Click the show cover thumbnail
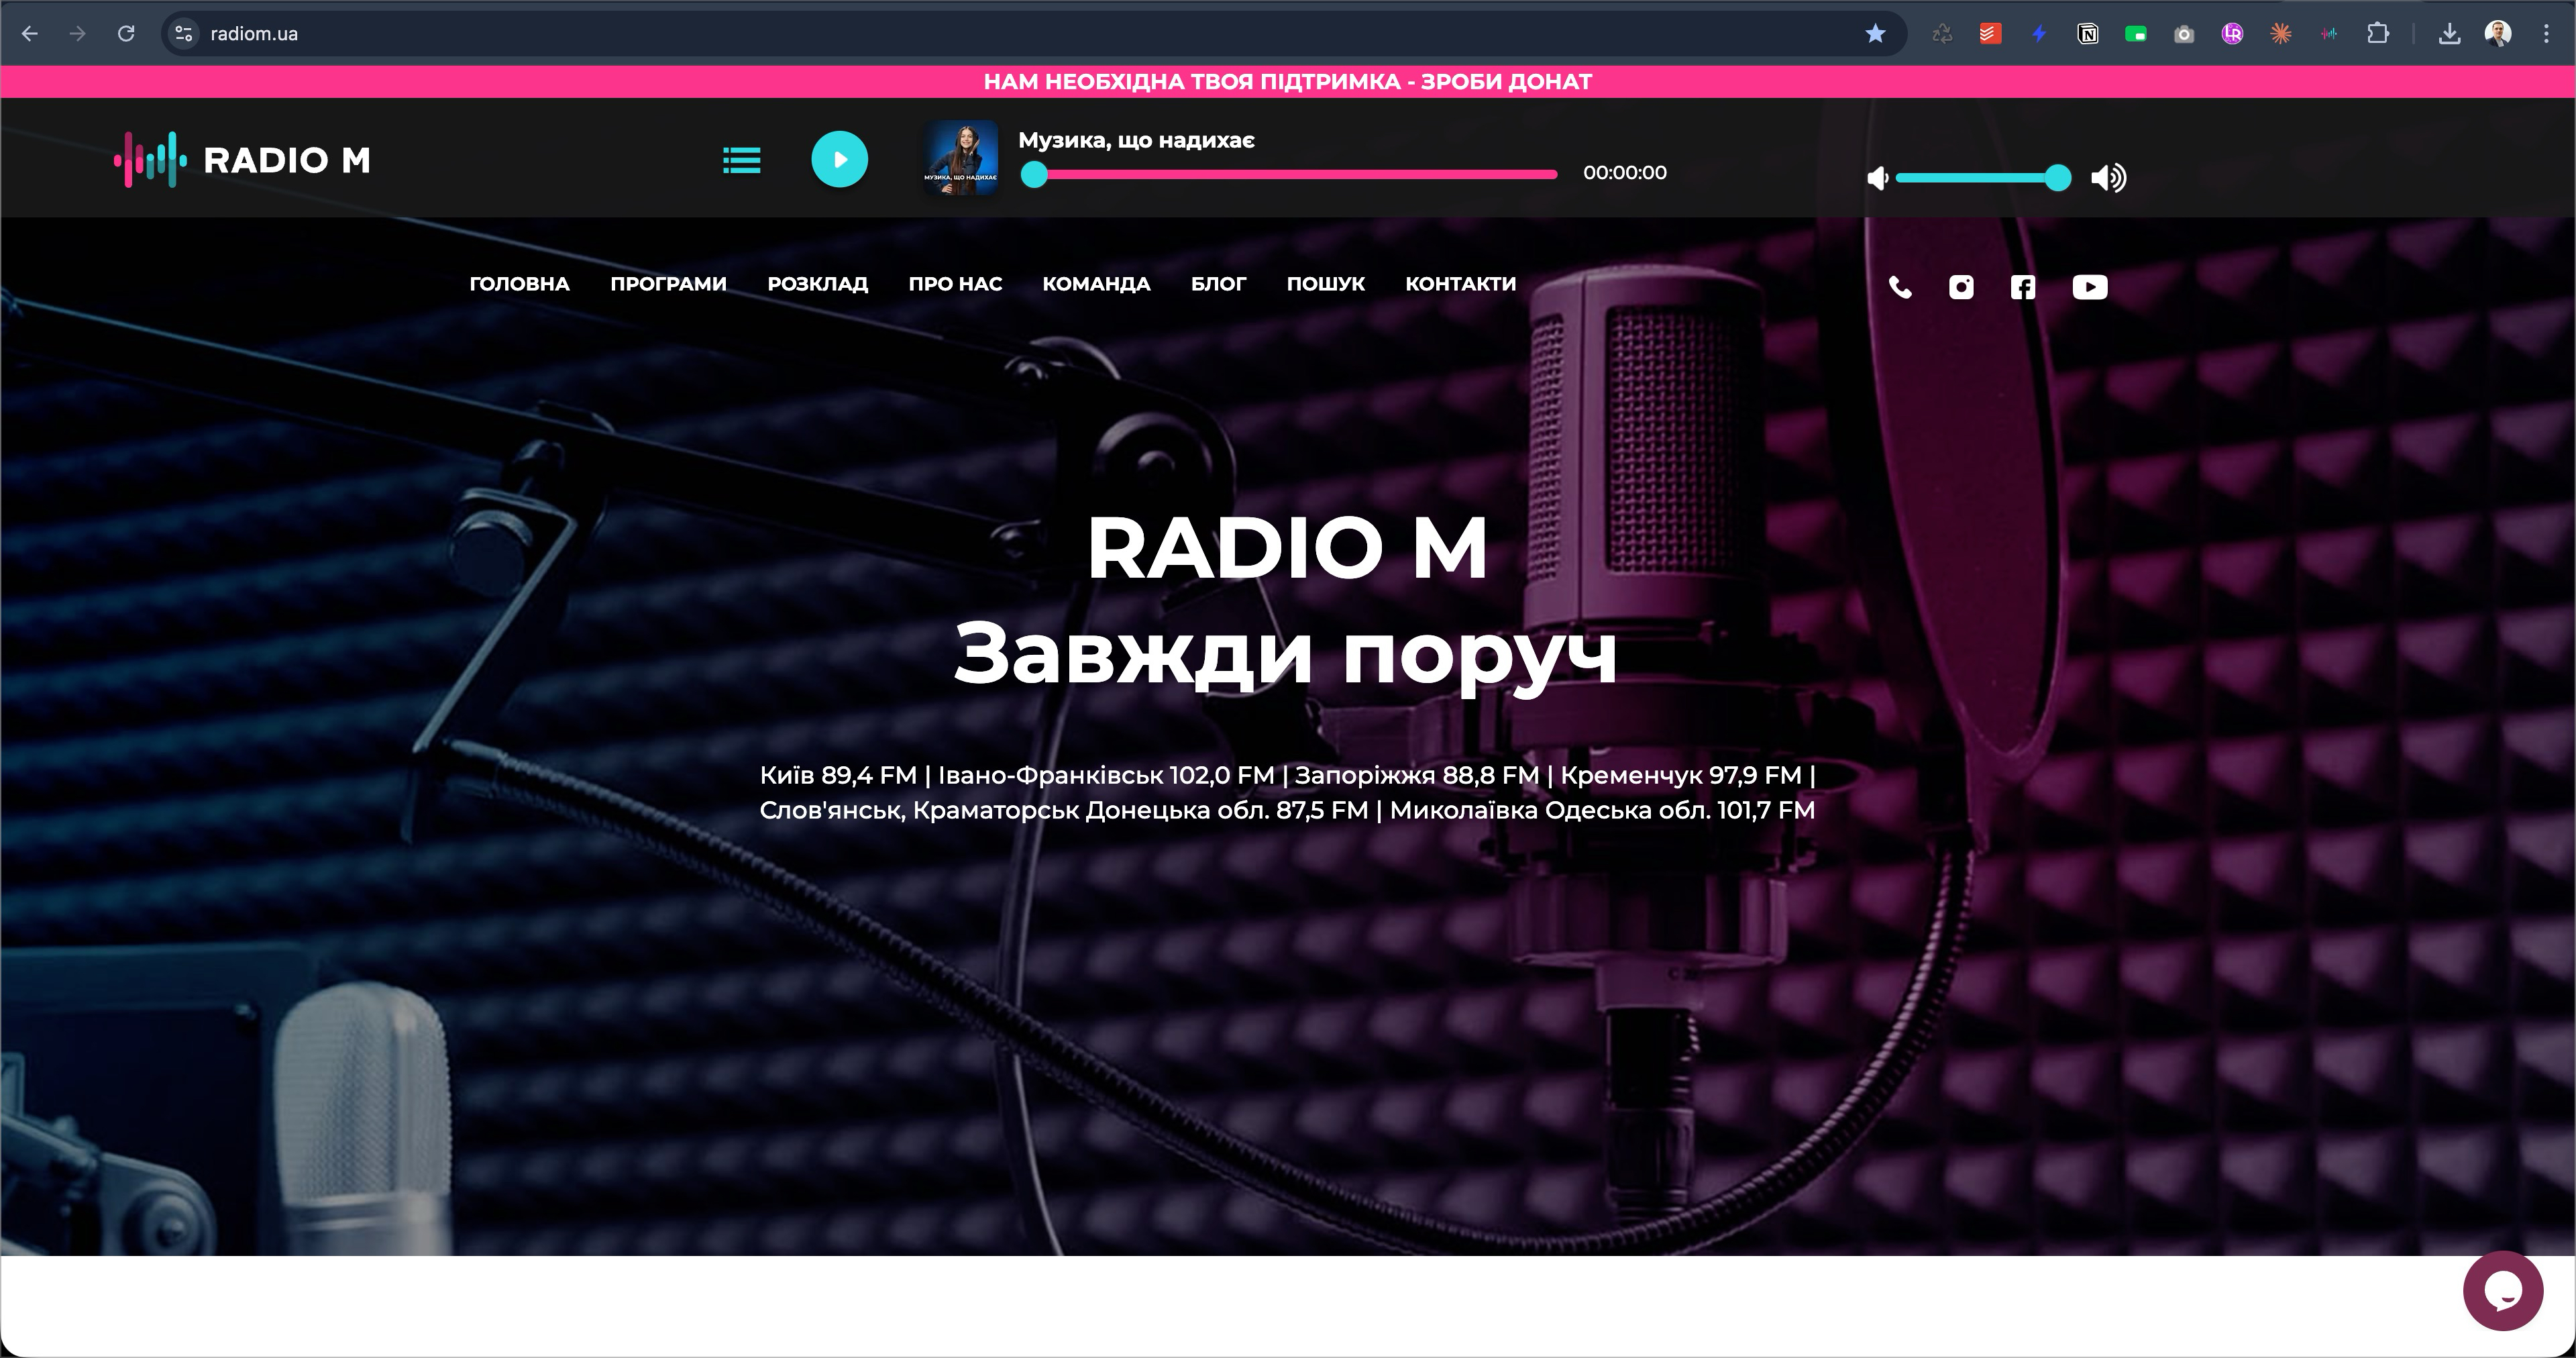 (960, 158)
